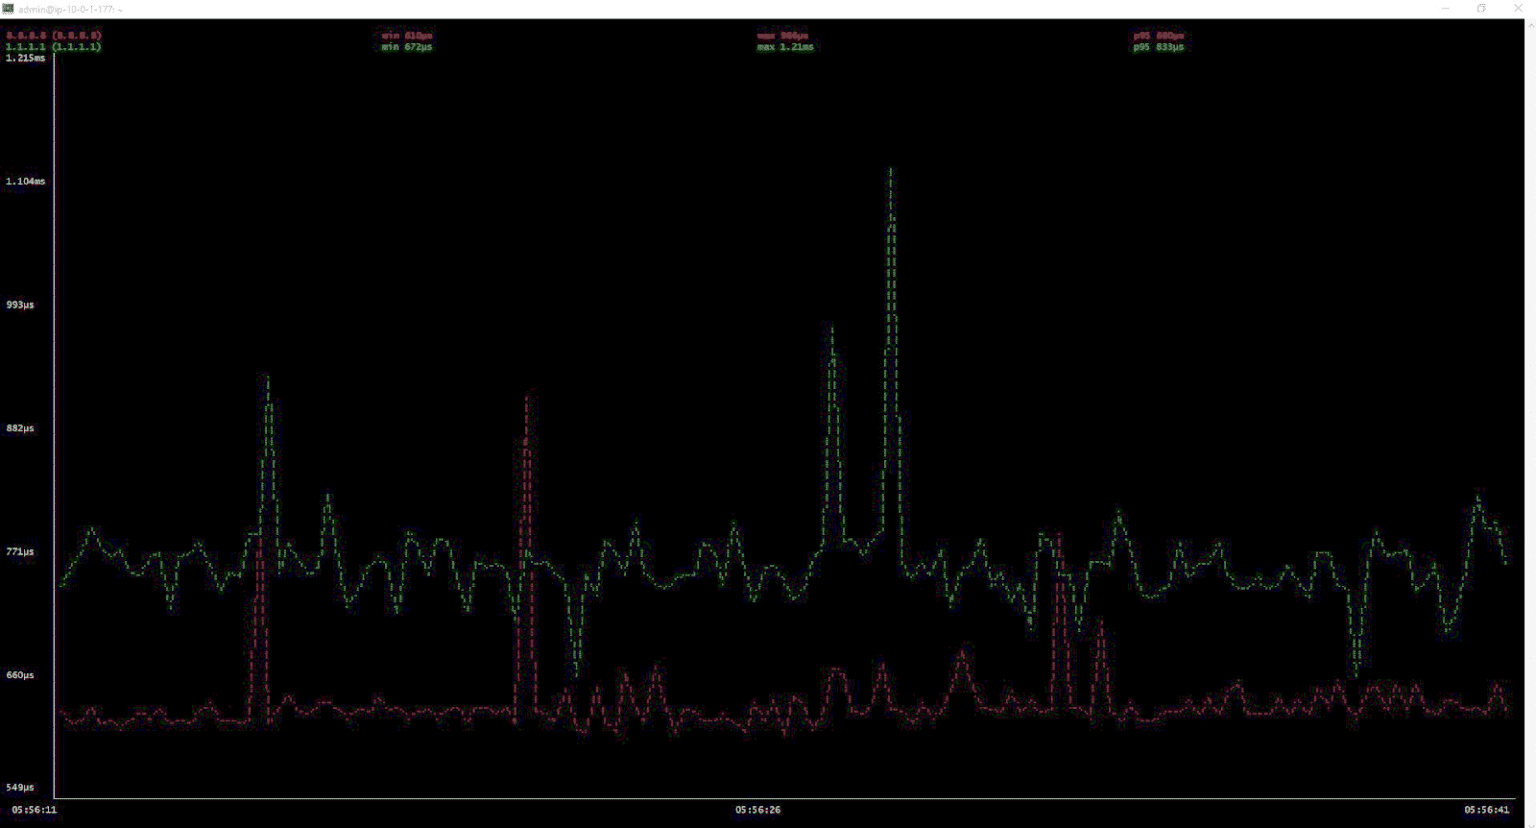This screenshot has width=1536, height=828.
Task: Click the terminal icon in the title bar
Action: click(8, 9)
